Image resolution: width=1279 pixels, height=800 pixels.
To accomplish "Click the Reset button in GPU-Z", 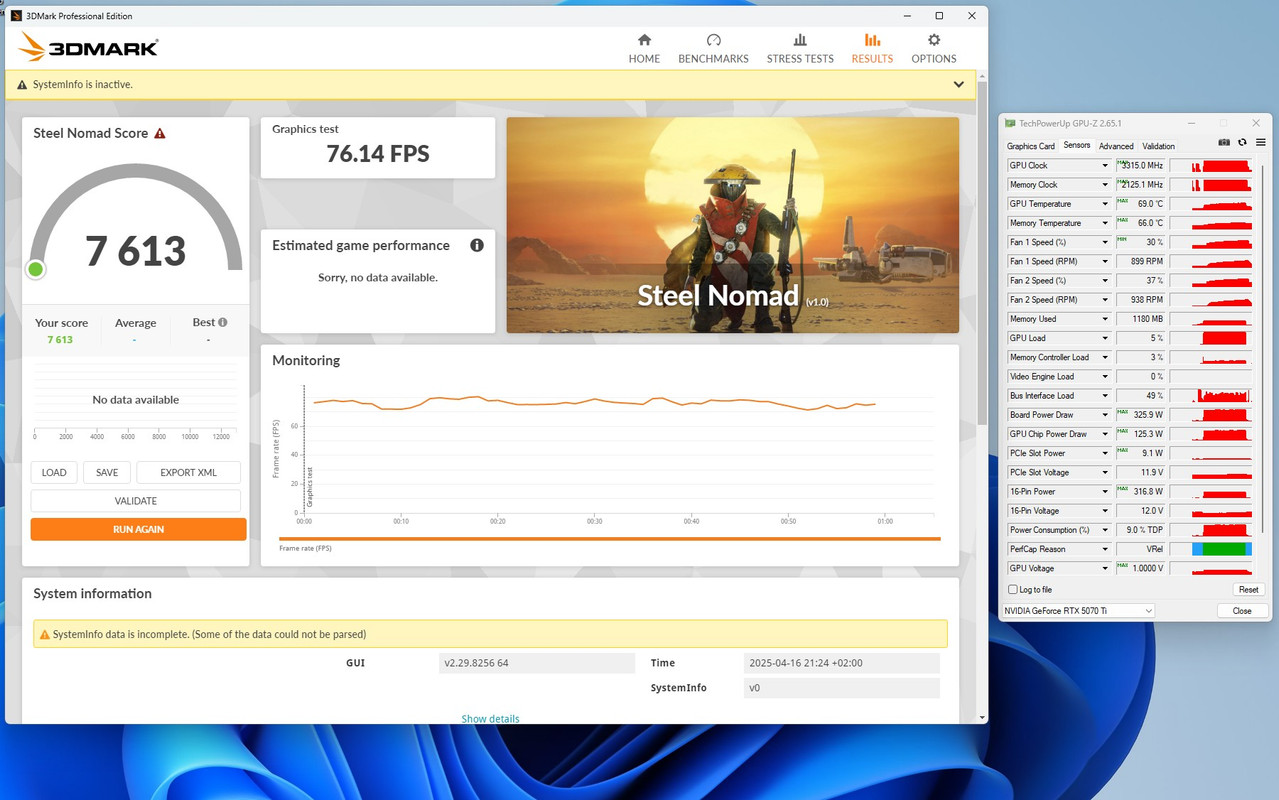I will [1248, 590].
